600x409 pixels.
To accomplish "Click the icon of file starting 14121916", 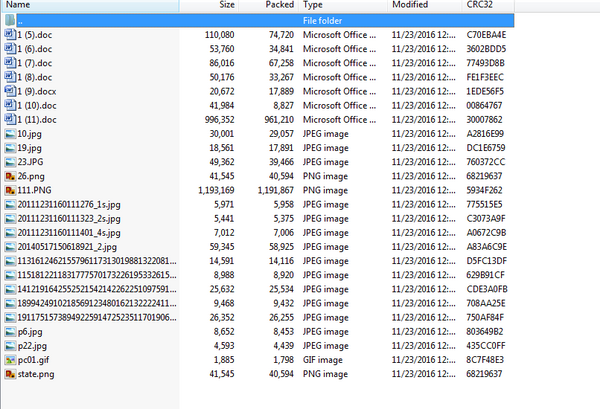I will point(10,290).
